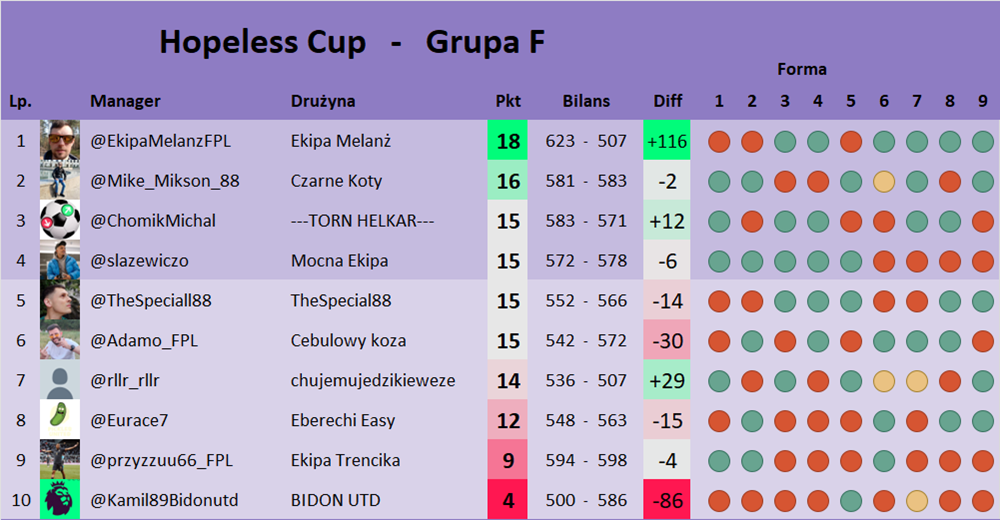Select the yellow form dot in BIDON UTD row
Viewport: 1000px width, 520px height.
click(916, 500)
